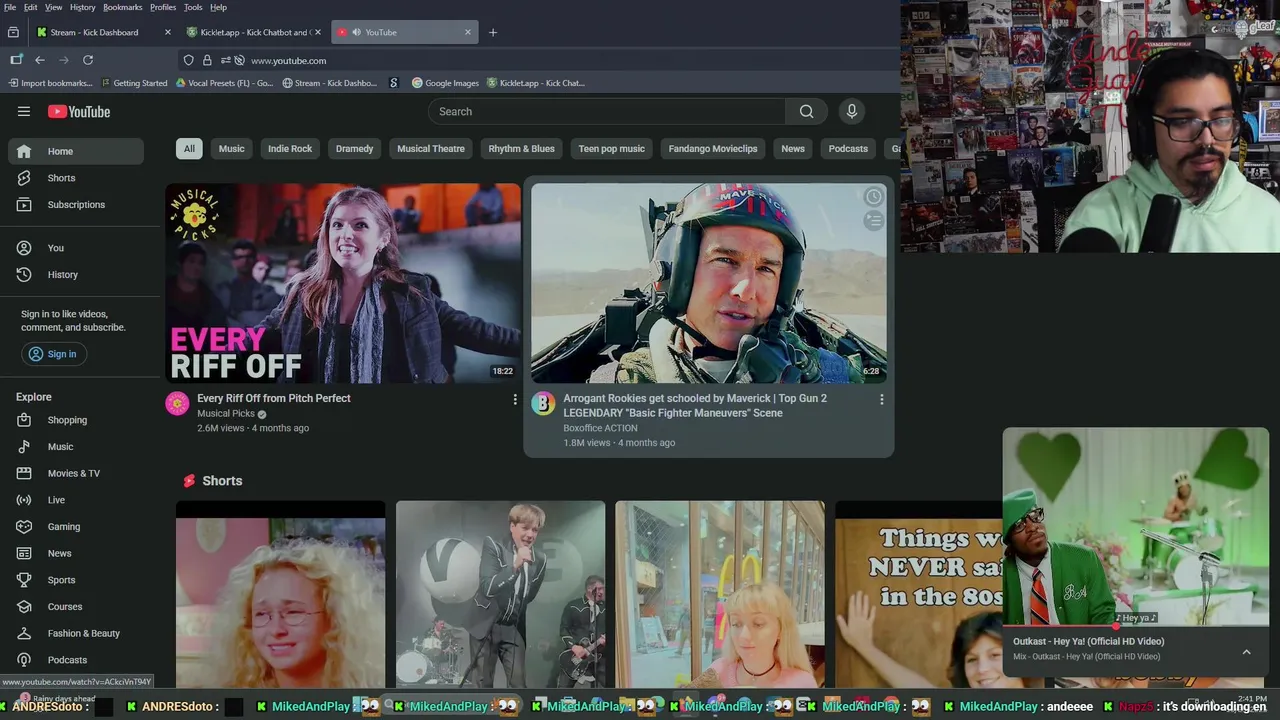1280x720 pixels.
Task: Open Home in the sidebar
Action: [x=76, y=151]
